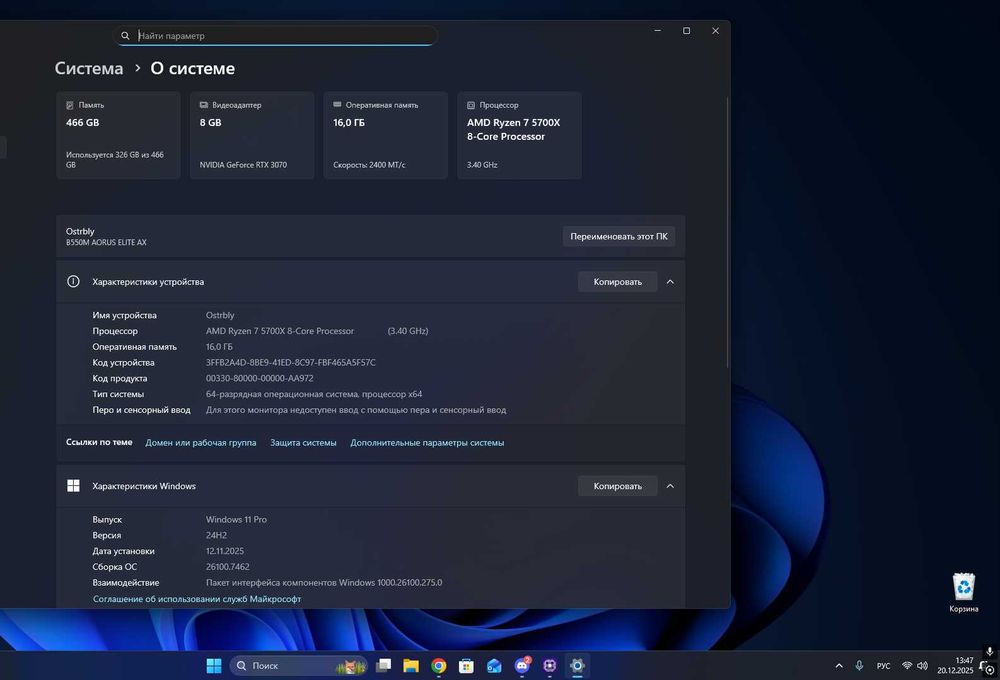This screenshot has width=1000, height=680.
Task: Click the microphone tray icon
Action: pyautogui.click(x=859, y=666)
